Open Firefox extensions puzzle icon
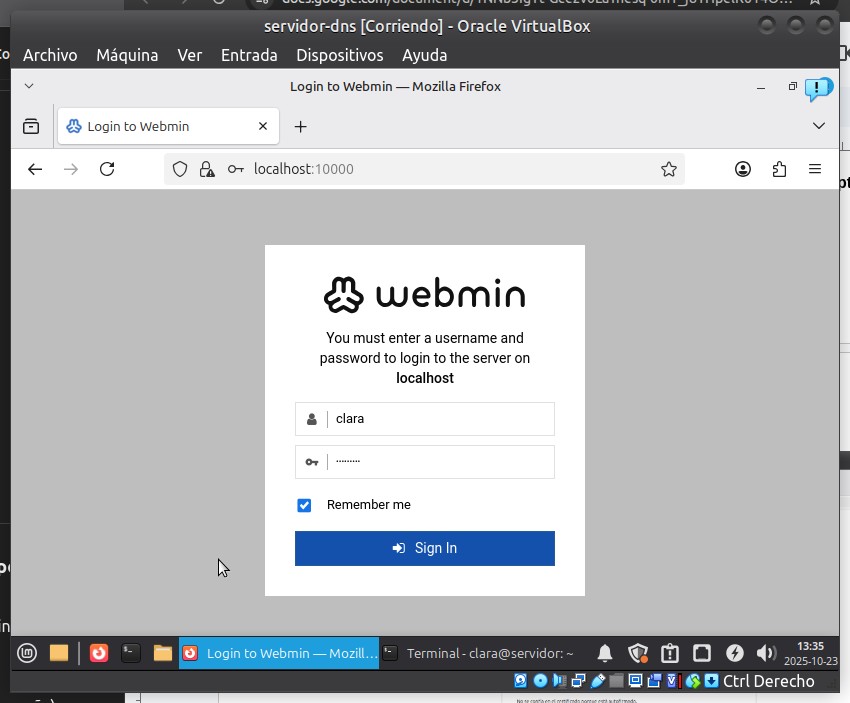The width and height of the screenshot is (850, 703). 779,170
